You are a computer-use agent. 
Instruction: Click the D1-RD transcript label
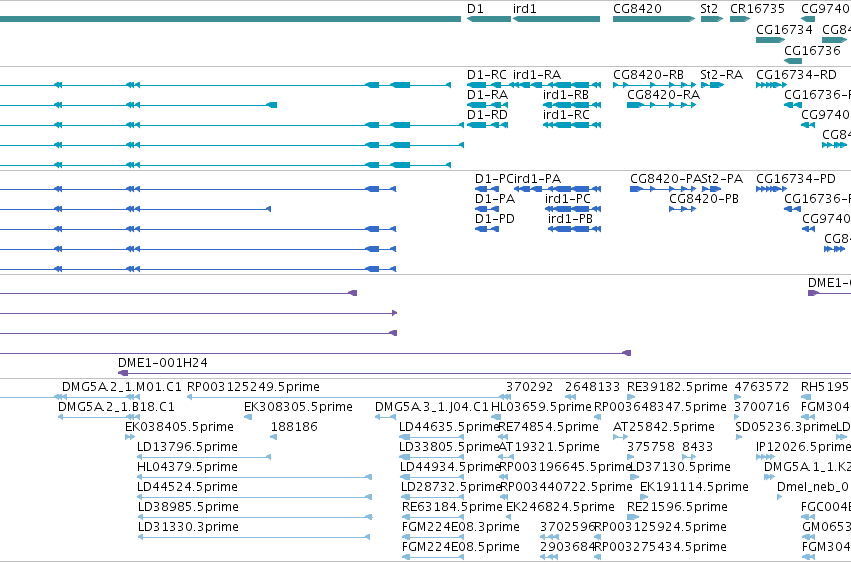(487, 115)
